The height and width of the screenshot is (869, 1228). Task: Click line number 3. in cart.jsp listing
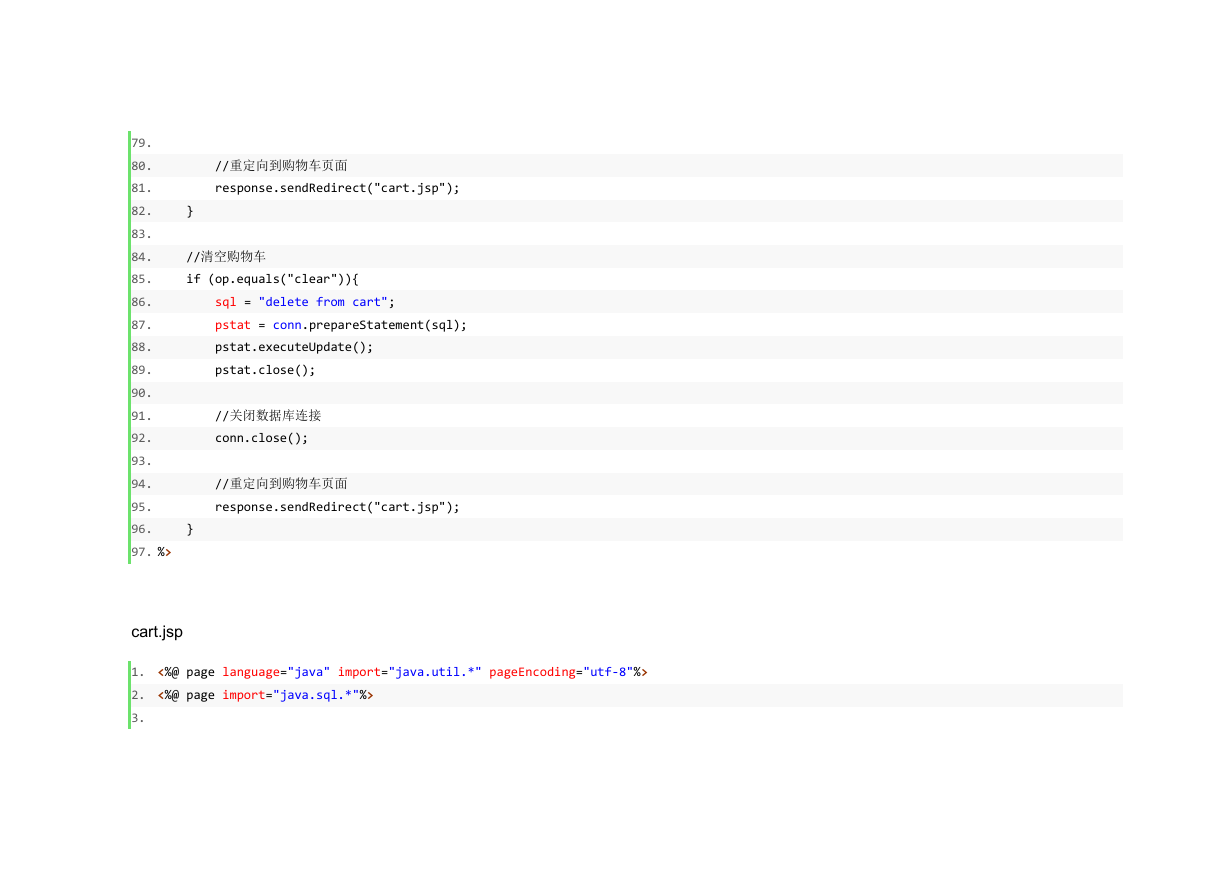[138, 718]
